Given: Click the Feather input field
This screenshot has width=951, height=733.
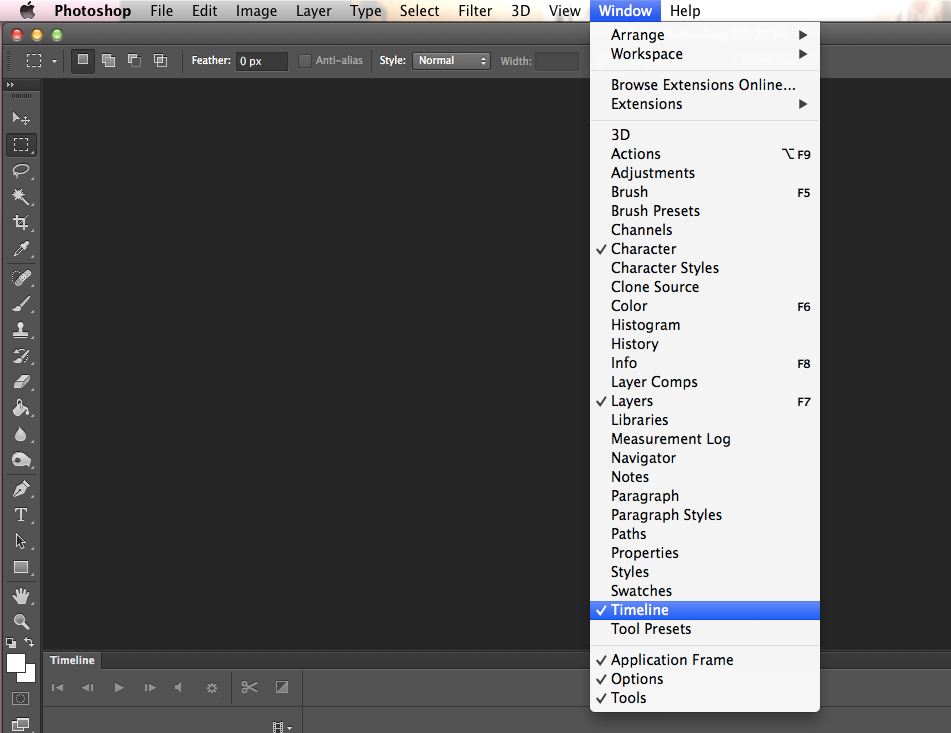Looking at the screenshot, I should [x=261, y=61].
